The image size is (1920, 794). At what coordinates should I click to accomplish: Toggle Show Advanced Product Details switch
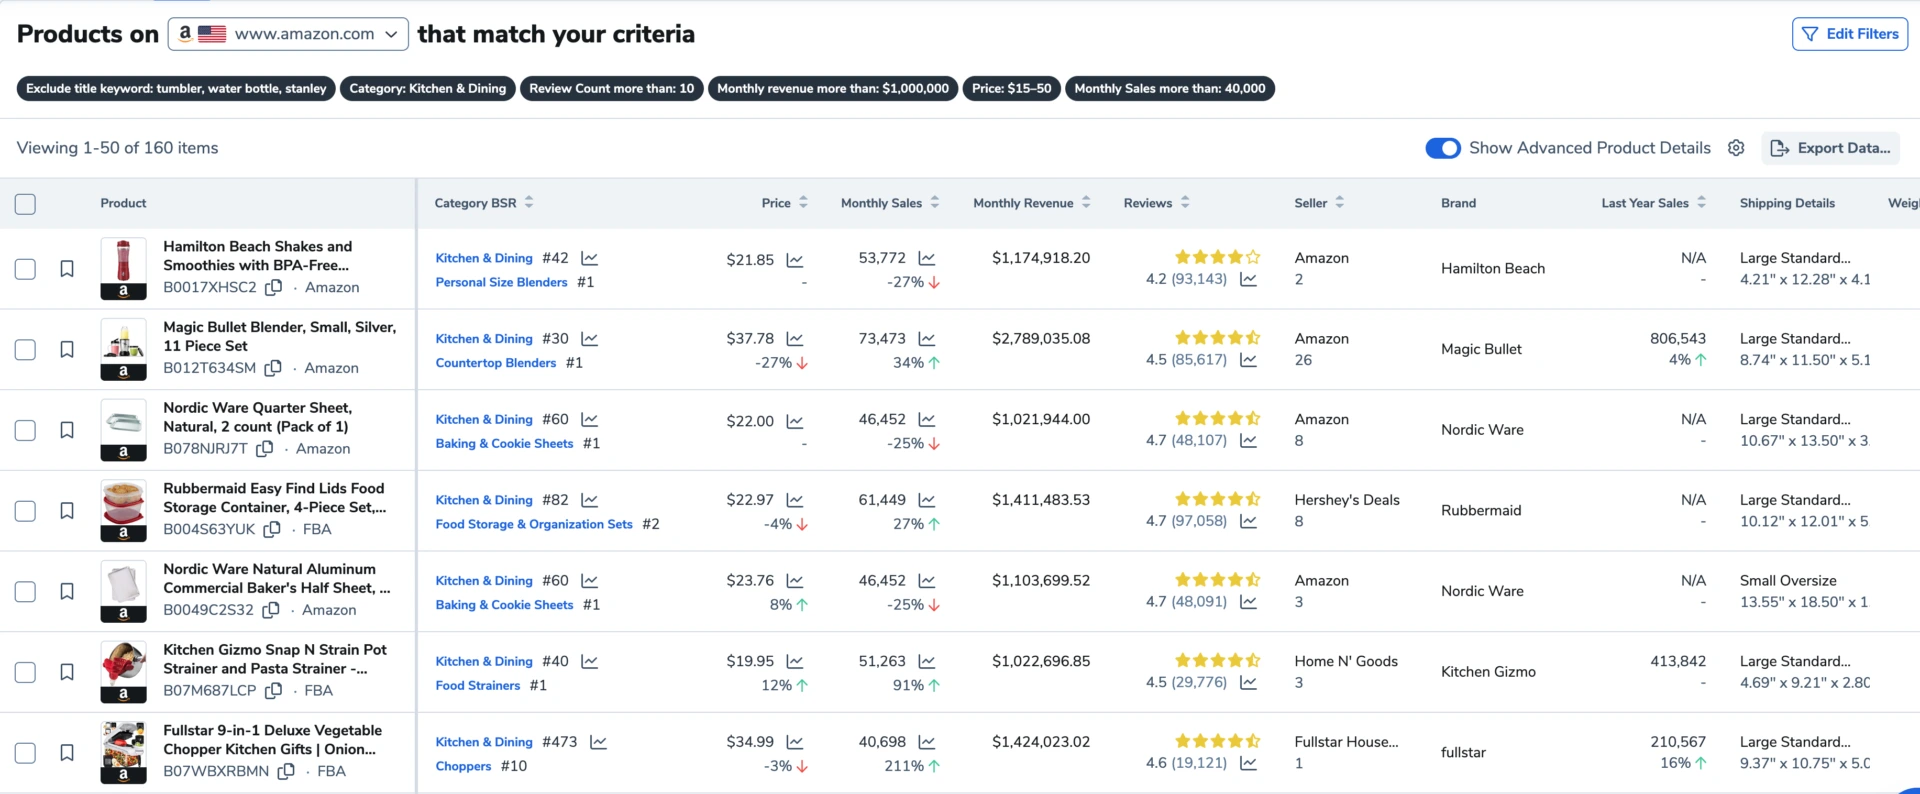coord(1442,148)
